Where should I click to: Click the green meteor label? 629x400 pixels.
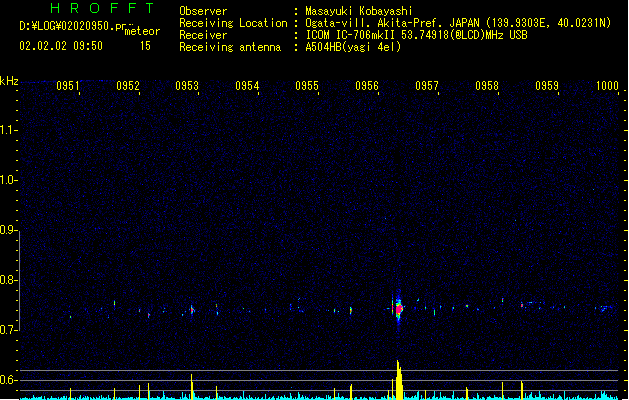142,31
